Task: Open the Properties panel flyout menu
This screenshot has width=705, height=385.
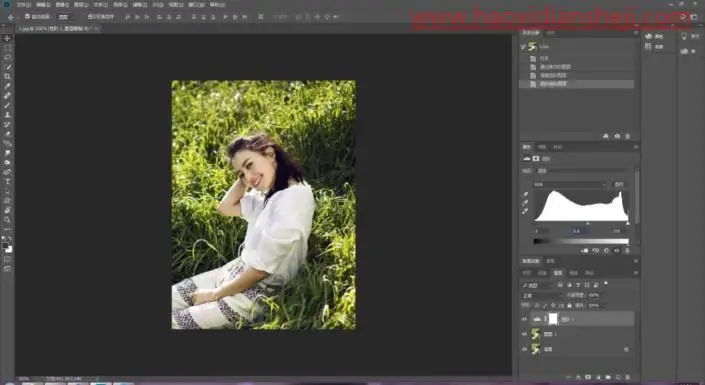Action: 636,147
